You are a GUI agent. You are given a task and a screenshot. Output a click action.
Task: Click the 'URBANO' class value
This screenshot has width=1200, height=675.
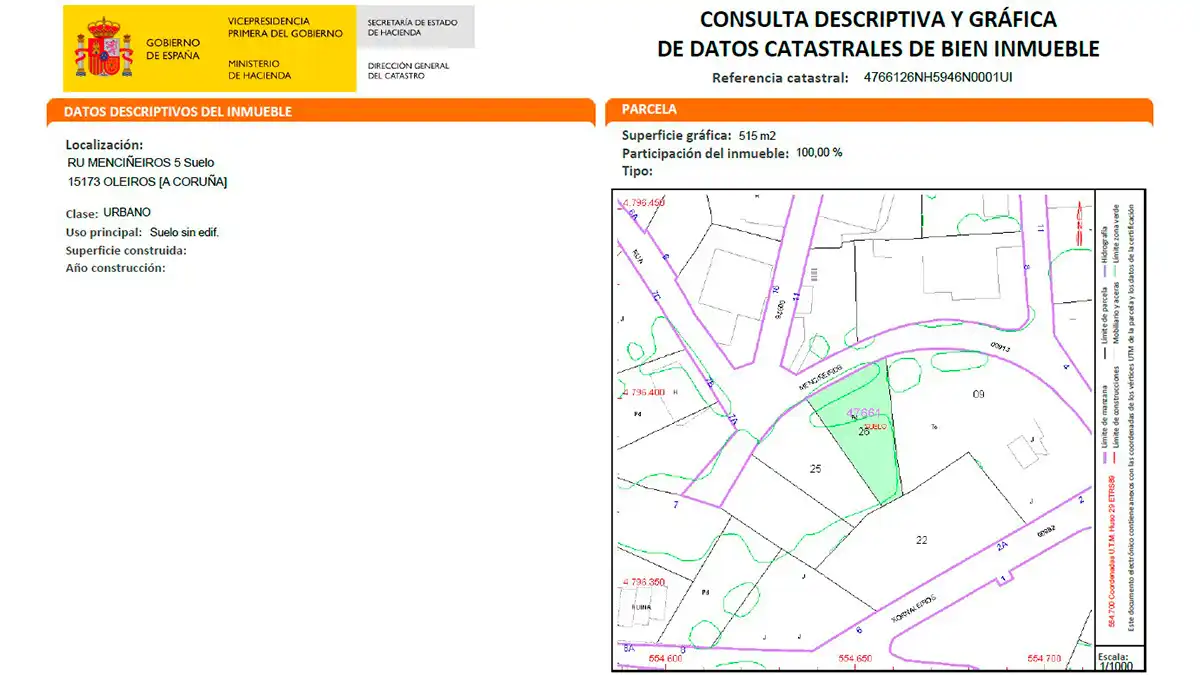(x=127, y=212)
